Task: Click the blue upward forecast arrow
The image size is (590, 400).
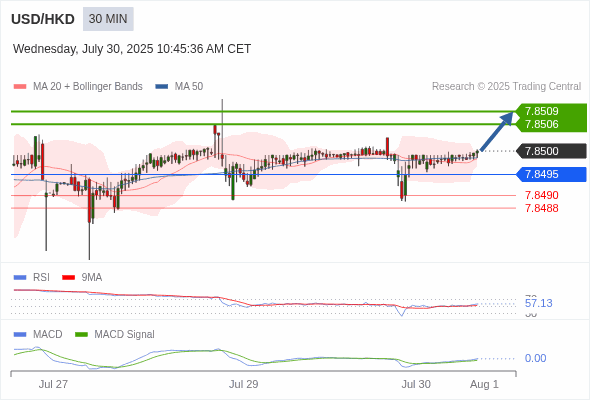Action: [497, 131]
